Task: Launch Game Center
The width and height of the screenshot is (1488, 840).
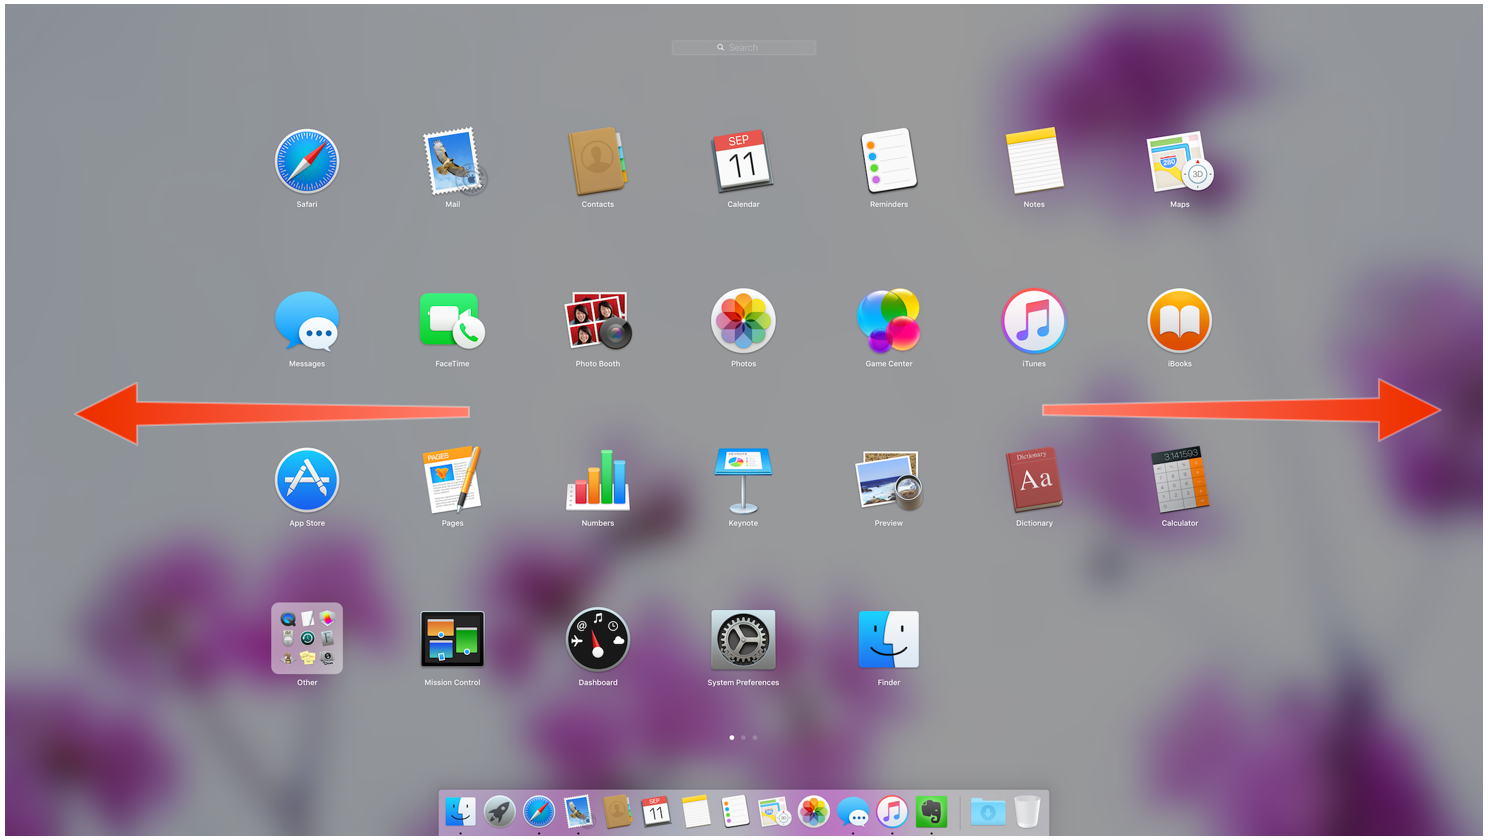Action: pyautogui.click(x=889, y=321)
